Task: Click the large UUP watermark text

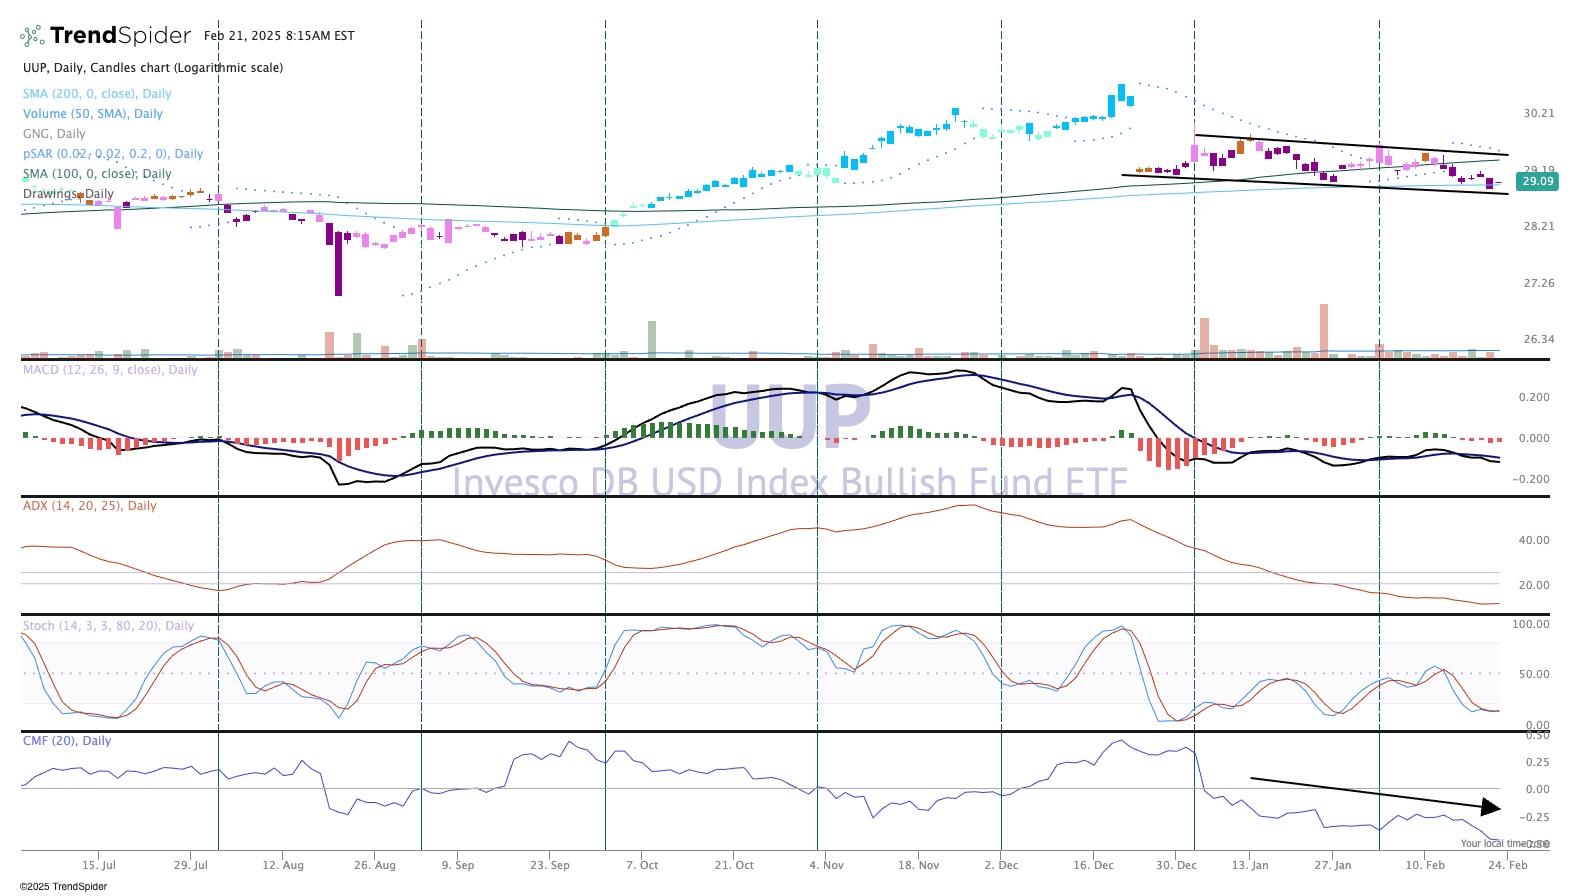Action: click(x=790, y=415)
